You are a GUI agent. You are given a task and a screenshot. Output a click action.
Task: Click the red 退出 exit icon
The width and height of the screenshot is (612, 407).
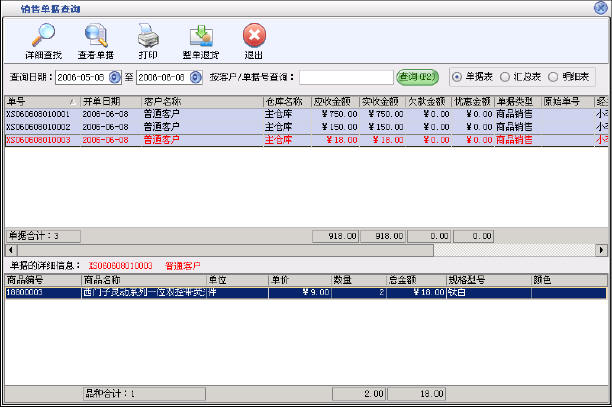click(254, 39)
